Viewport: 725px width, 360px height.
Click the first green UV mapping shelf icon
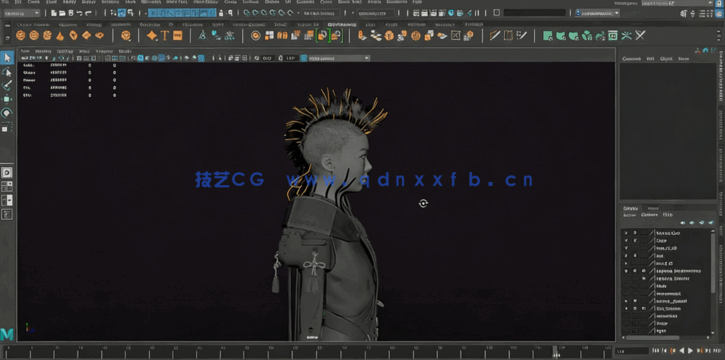tap(548, 35)
